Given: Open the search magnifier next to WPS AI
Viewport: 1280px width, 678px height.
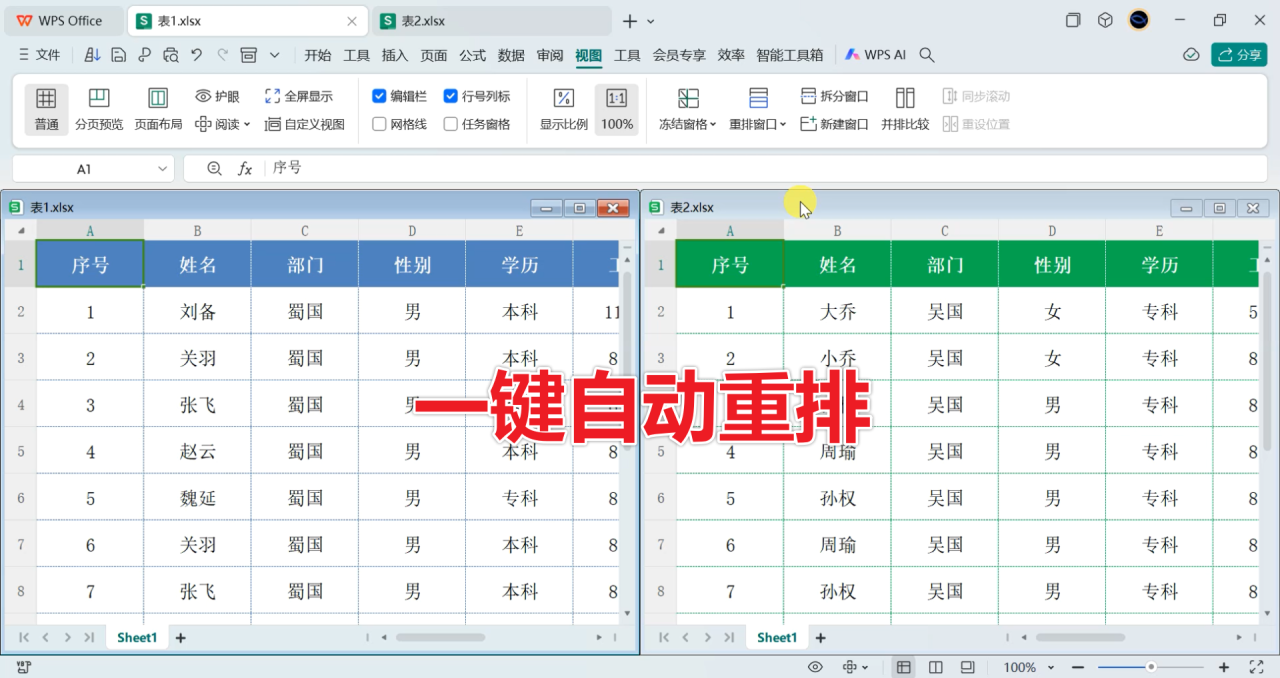Looking at the screenshot, I should [927, 55].
